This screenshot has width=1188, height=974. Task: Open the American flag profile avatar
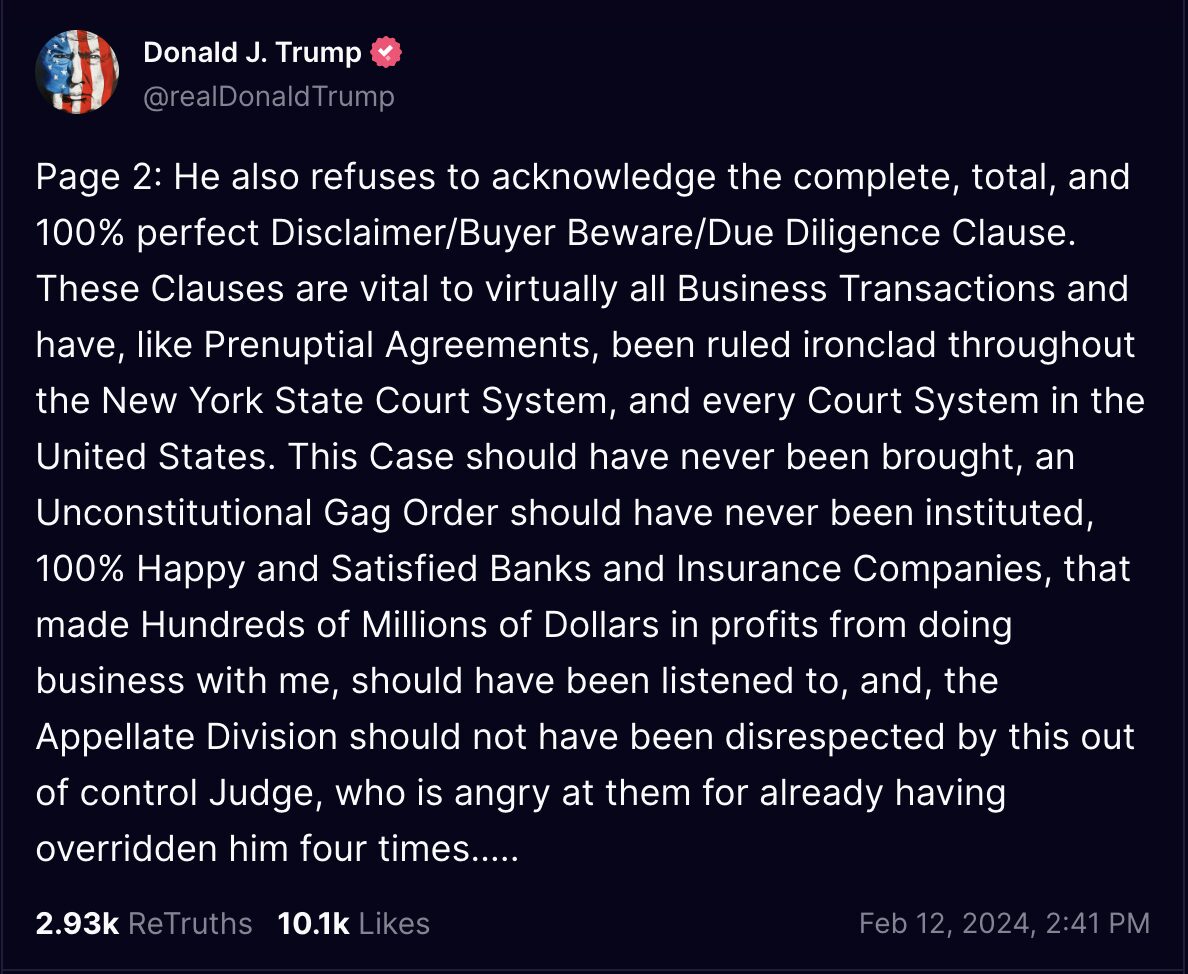pos(77,72)
